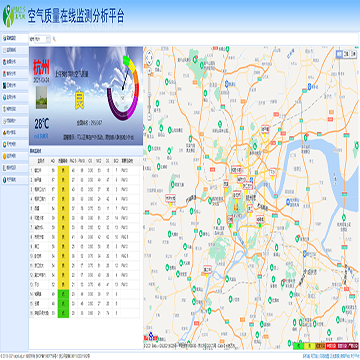Click the green 优 swatch in map legend
This screenshot has width=360, height=360.
coord(298,346)
